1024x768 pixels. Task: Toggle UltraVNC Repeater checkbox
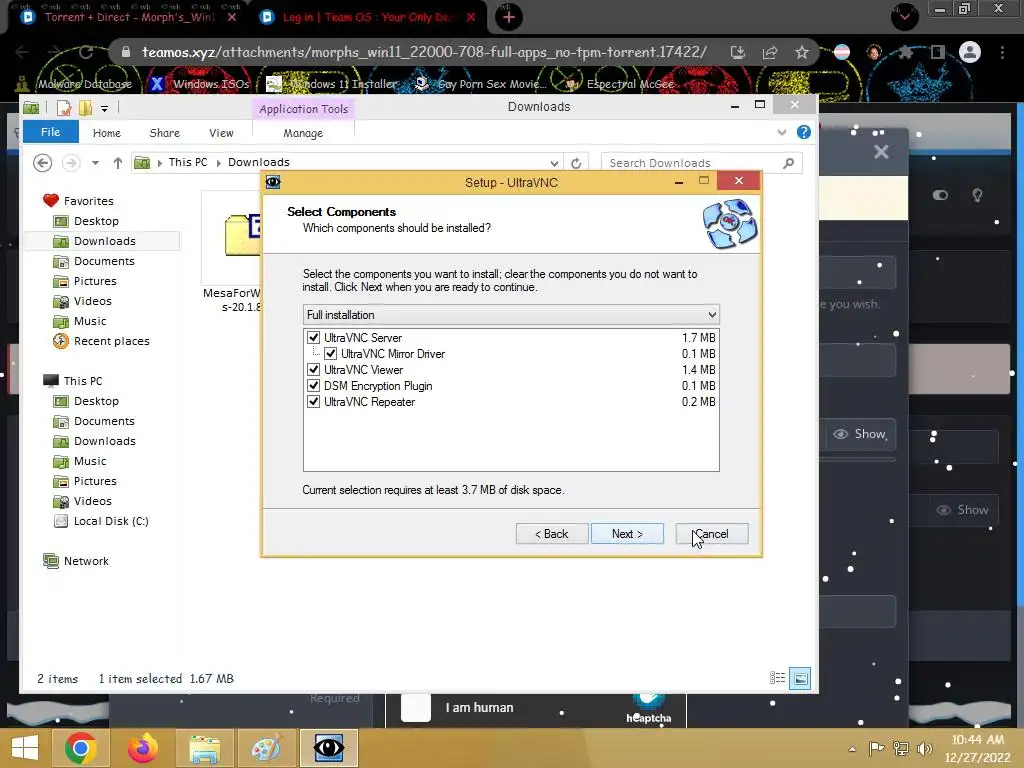[x=313, y=402]
